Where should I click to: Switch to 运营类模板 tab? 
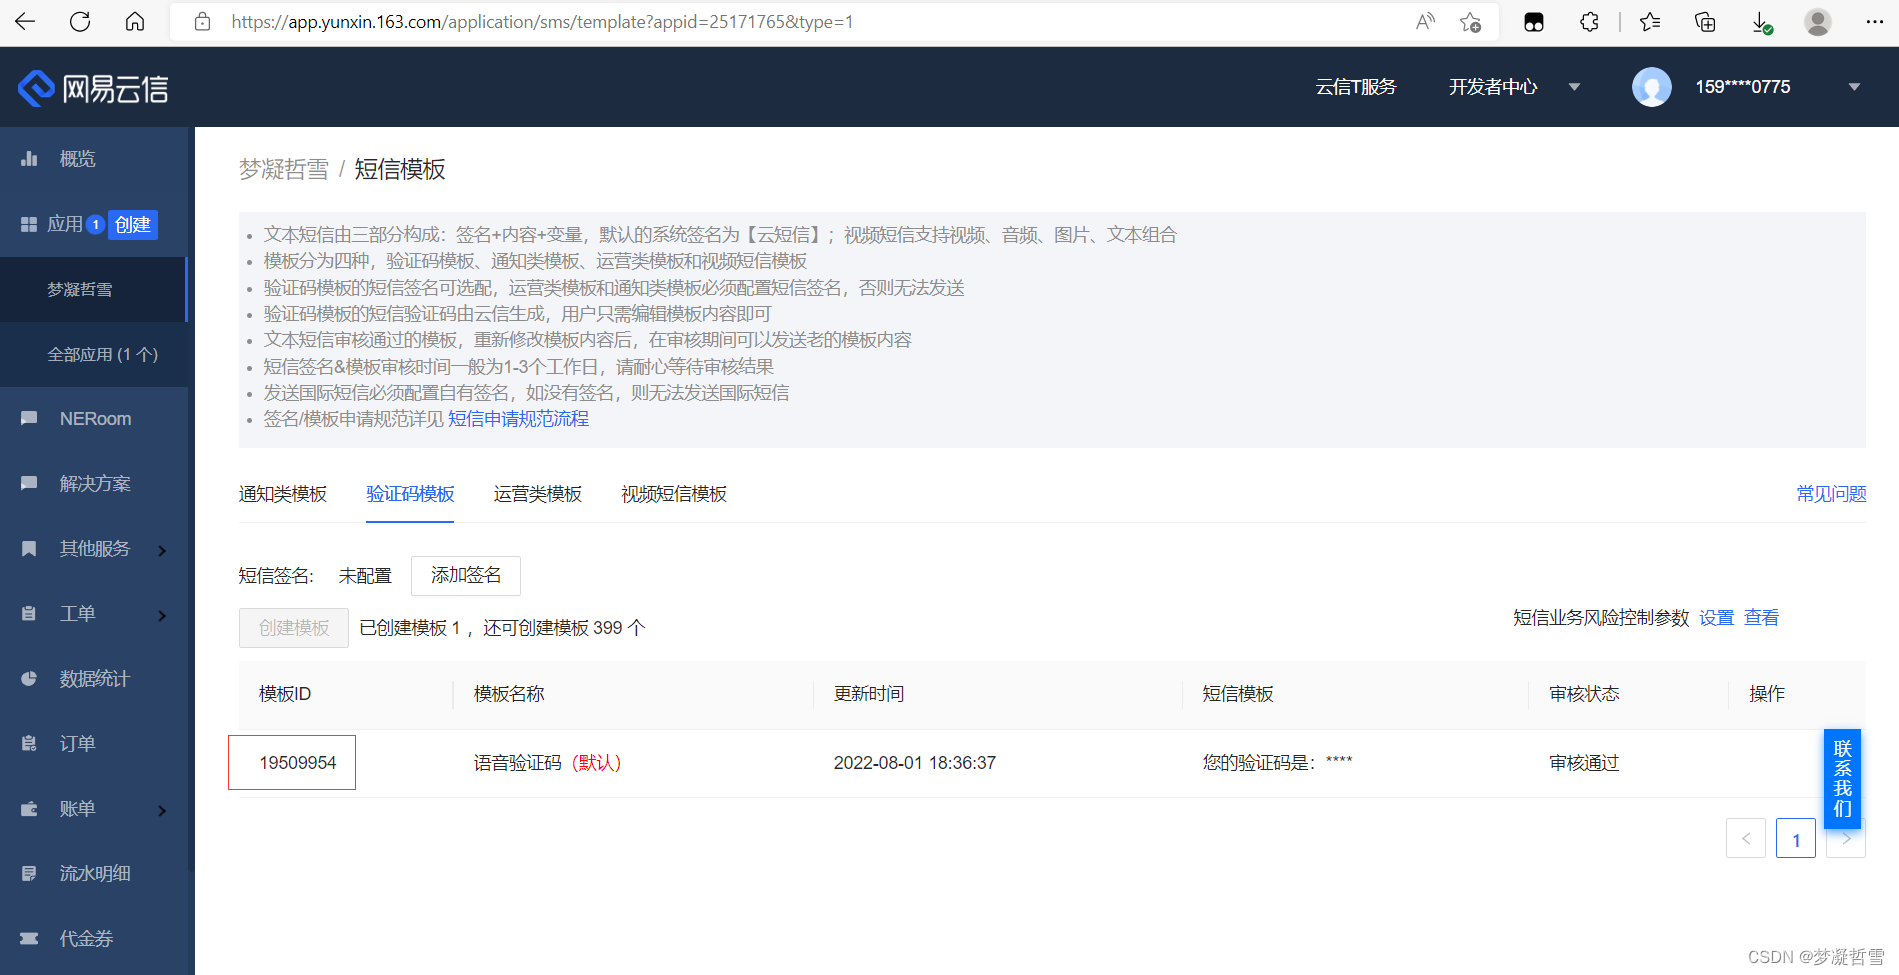(x=537, y=494)
